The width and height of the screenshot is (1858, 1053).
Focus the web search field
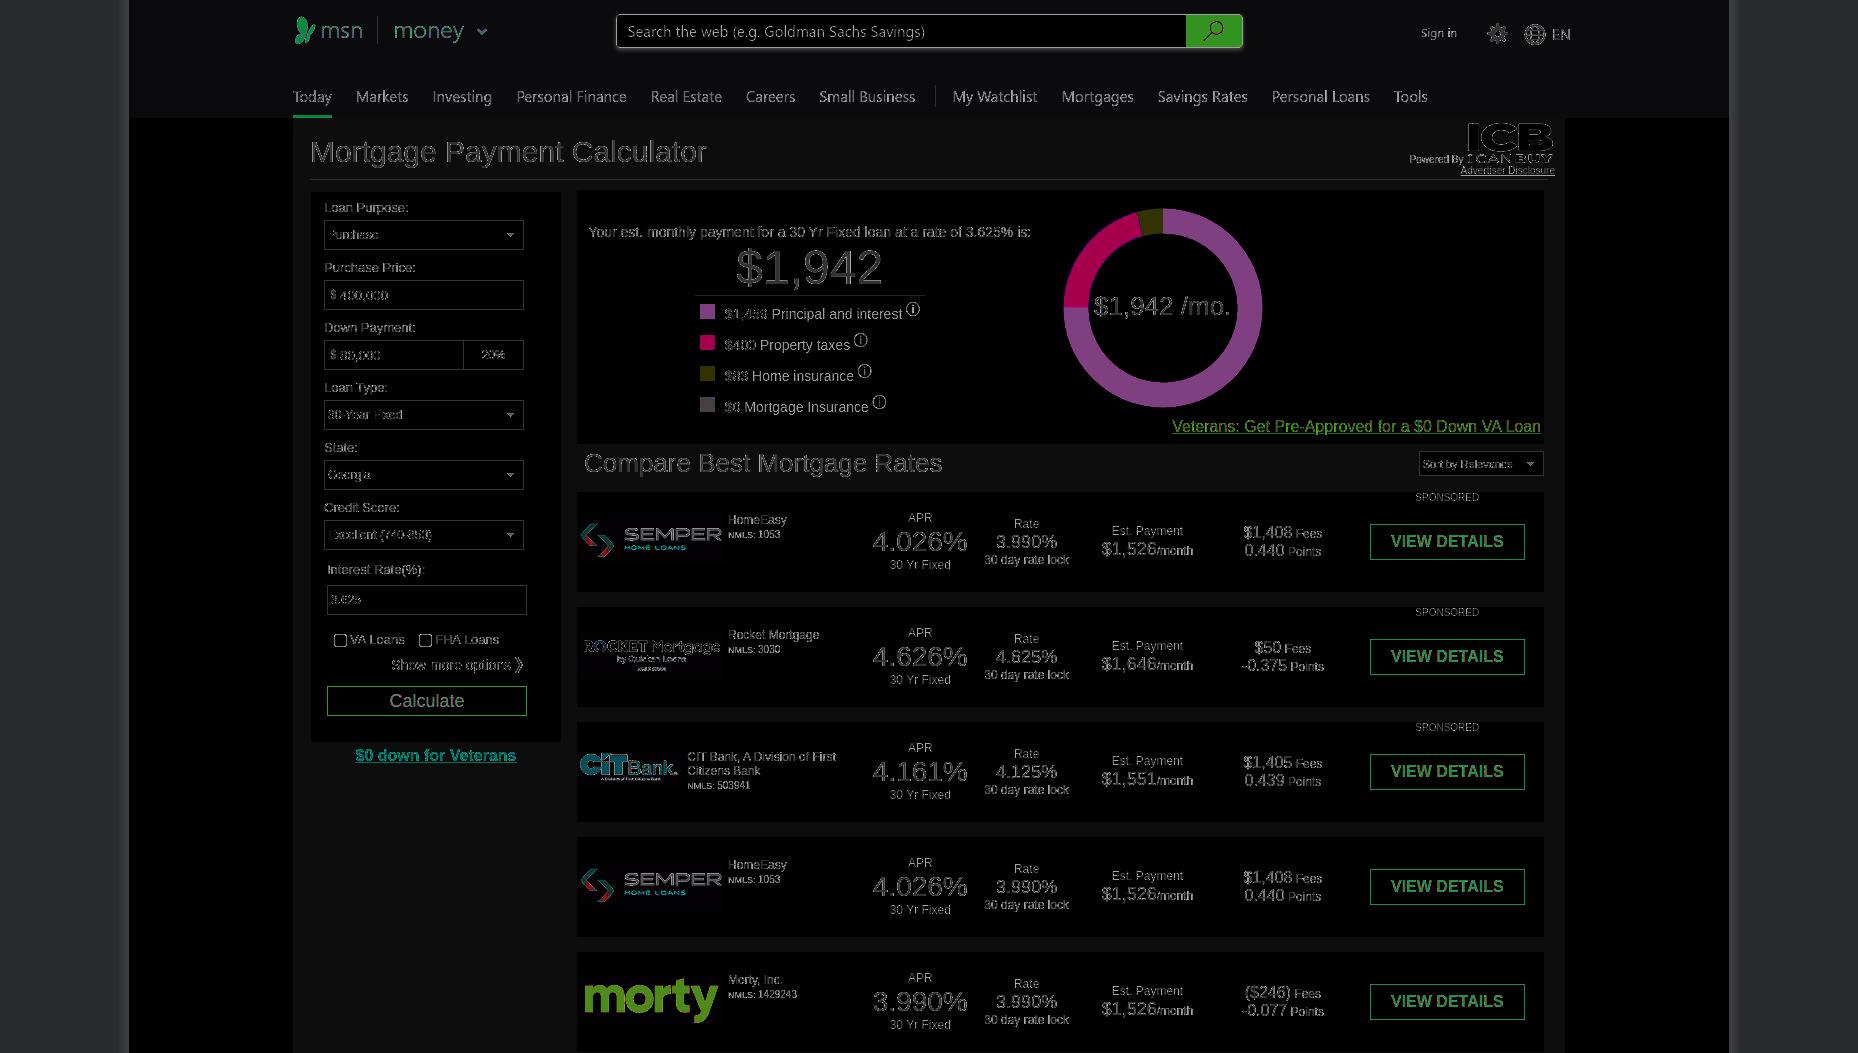click(901, 31)
